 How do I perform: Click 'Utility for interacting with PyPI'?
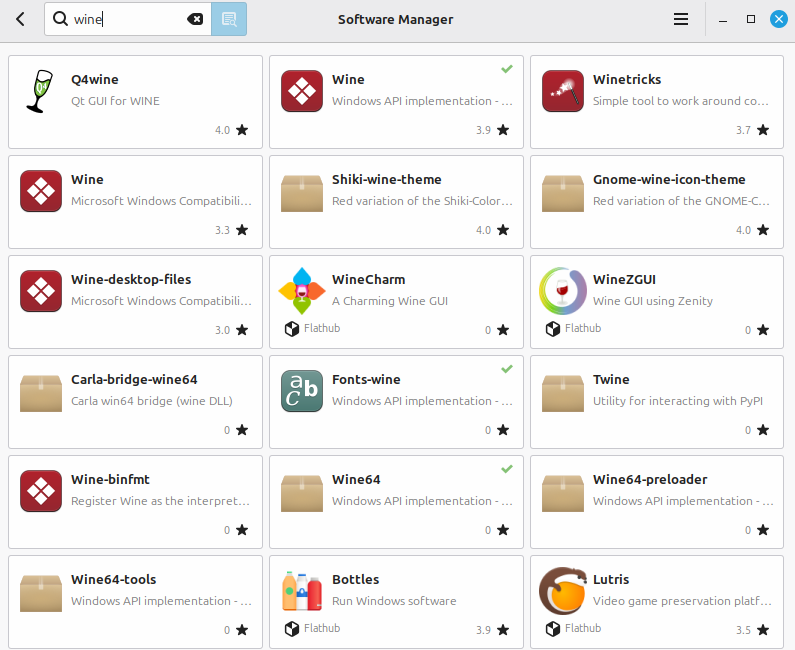pos(678,401)
